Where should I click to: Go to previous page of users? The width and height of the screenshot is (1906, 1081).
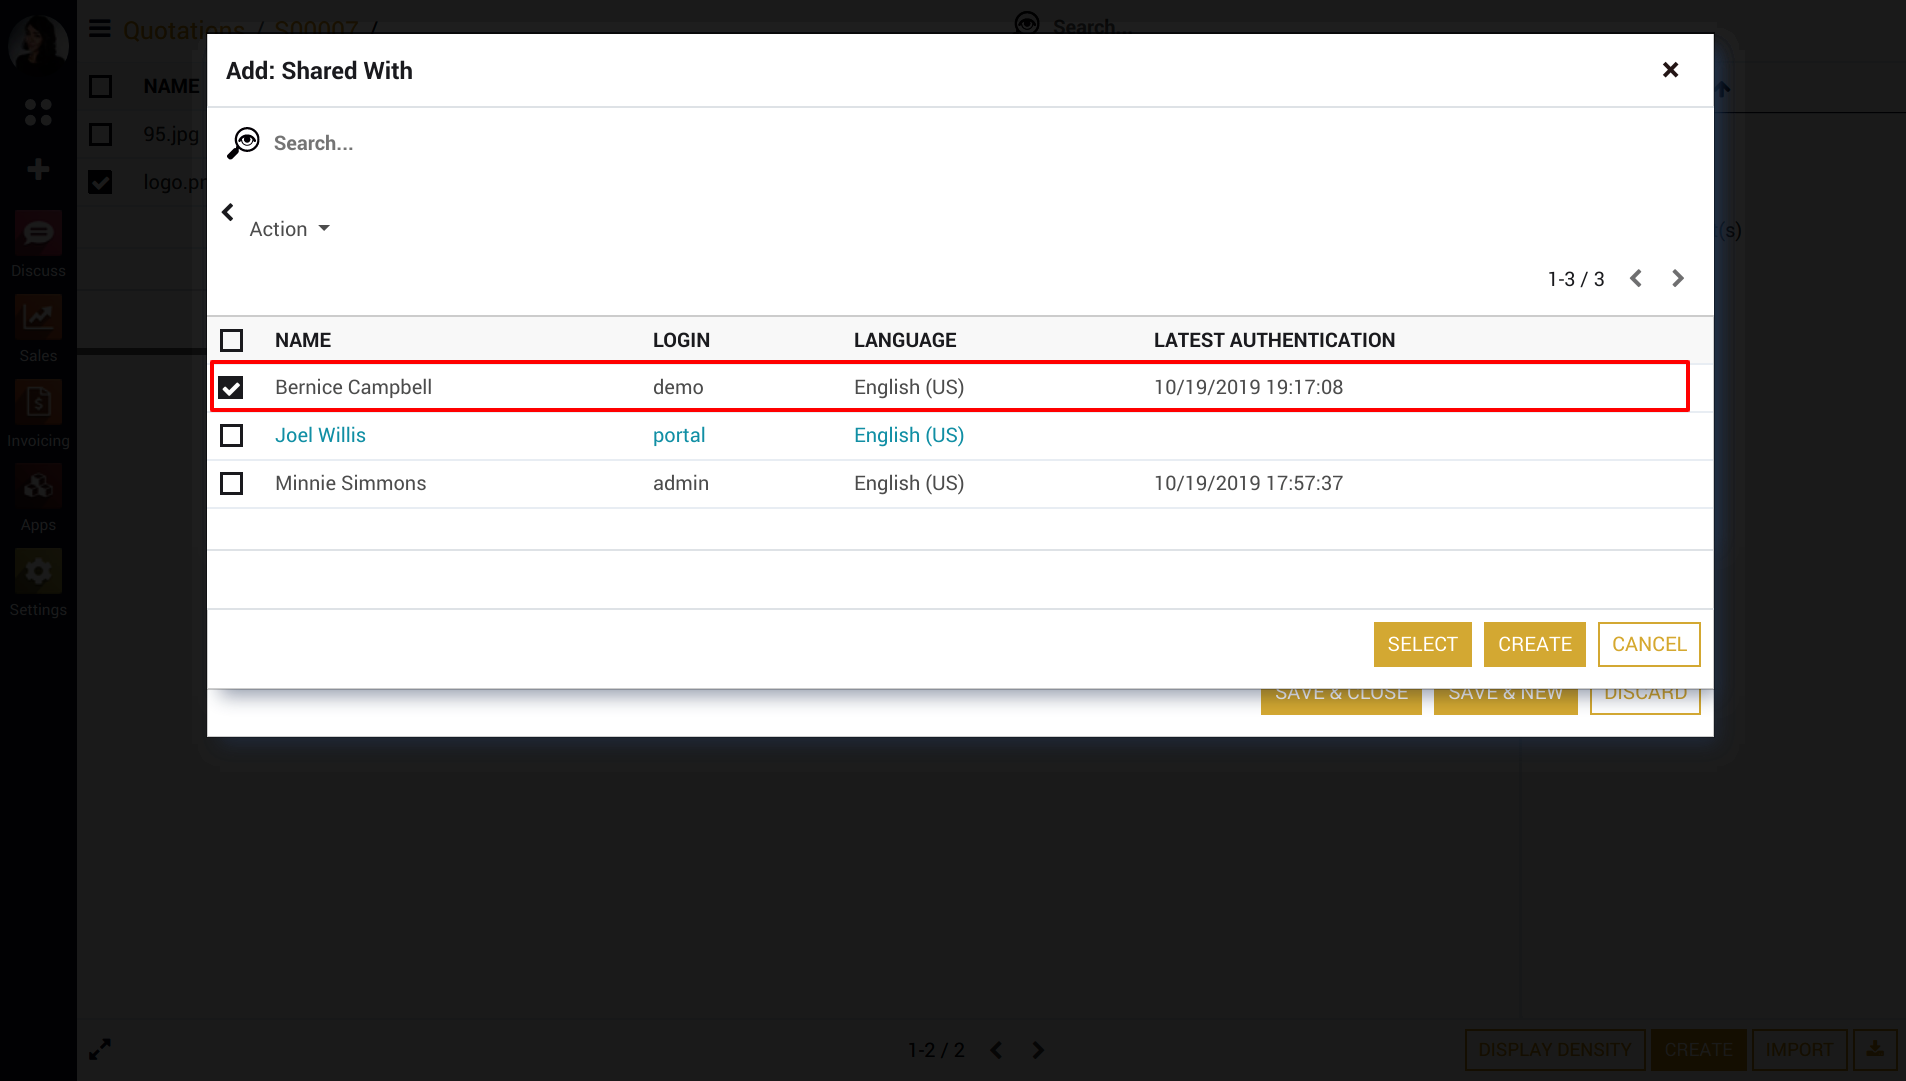click(x=1636, y=279)
